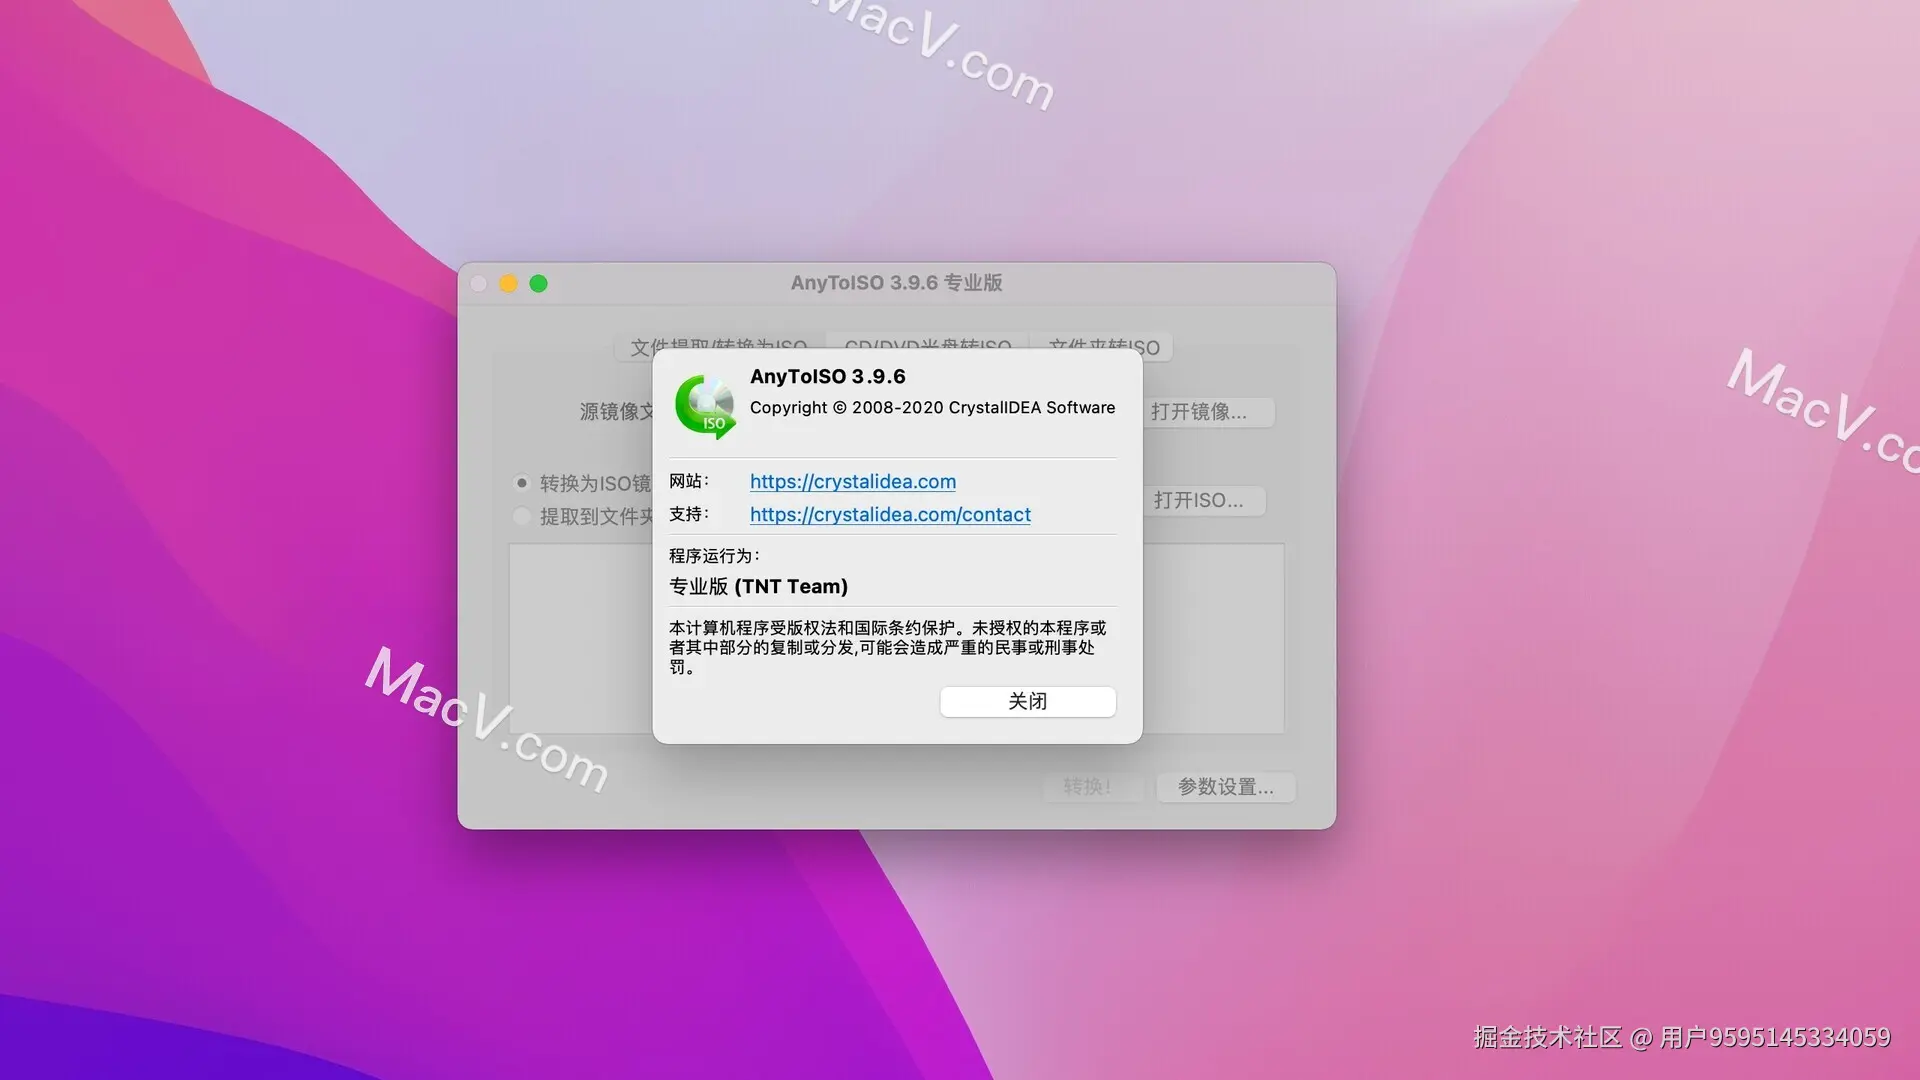Switch to the CD/DVD光盘转ISO tab
The image size is (1920, 1080).
[x=928, y=347]
